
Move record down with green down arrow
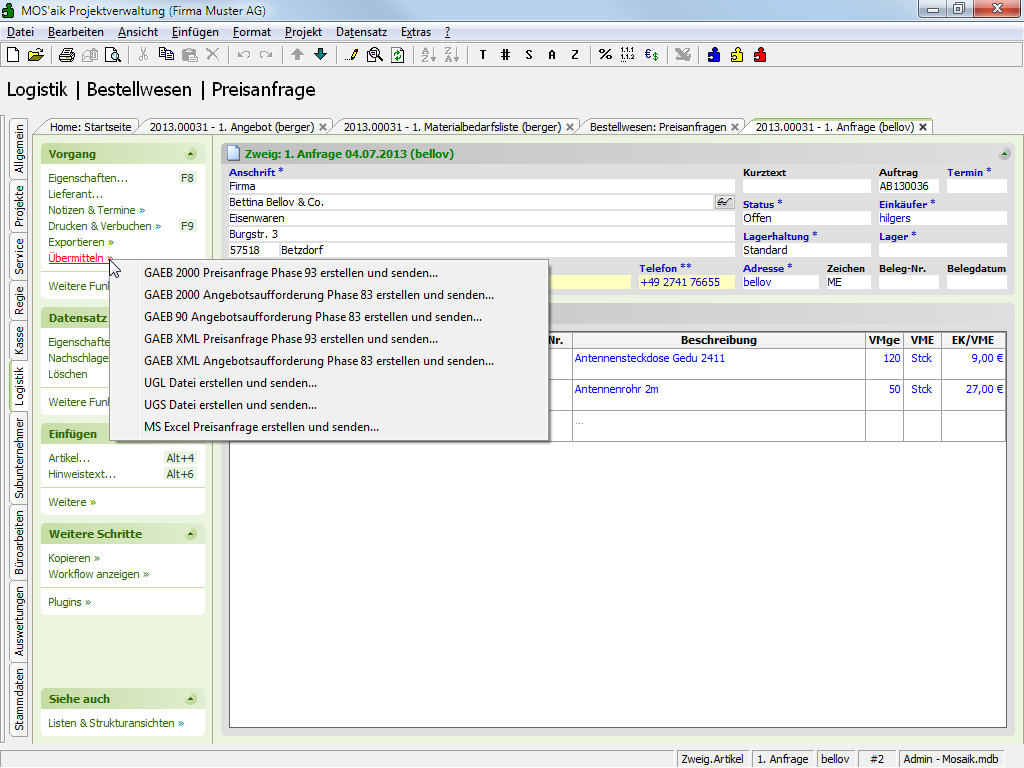click(x=320, y=55)
